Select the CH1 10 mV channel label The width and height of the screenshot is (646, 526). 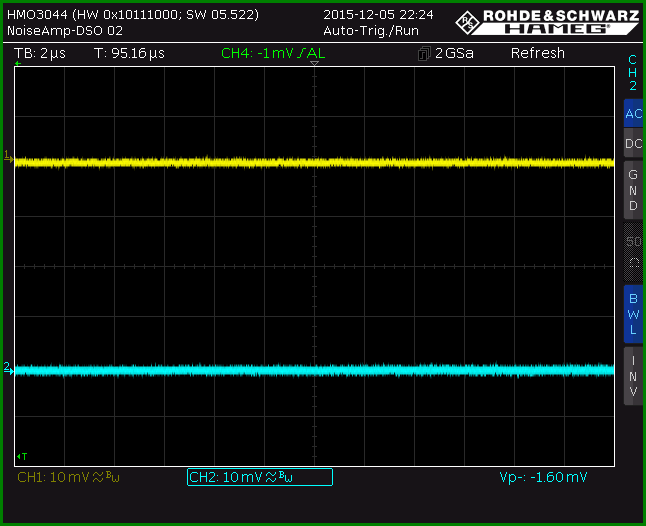point(68,477)
